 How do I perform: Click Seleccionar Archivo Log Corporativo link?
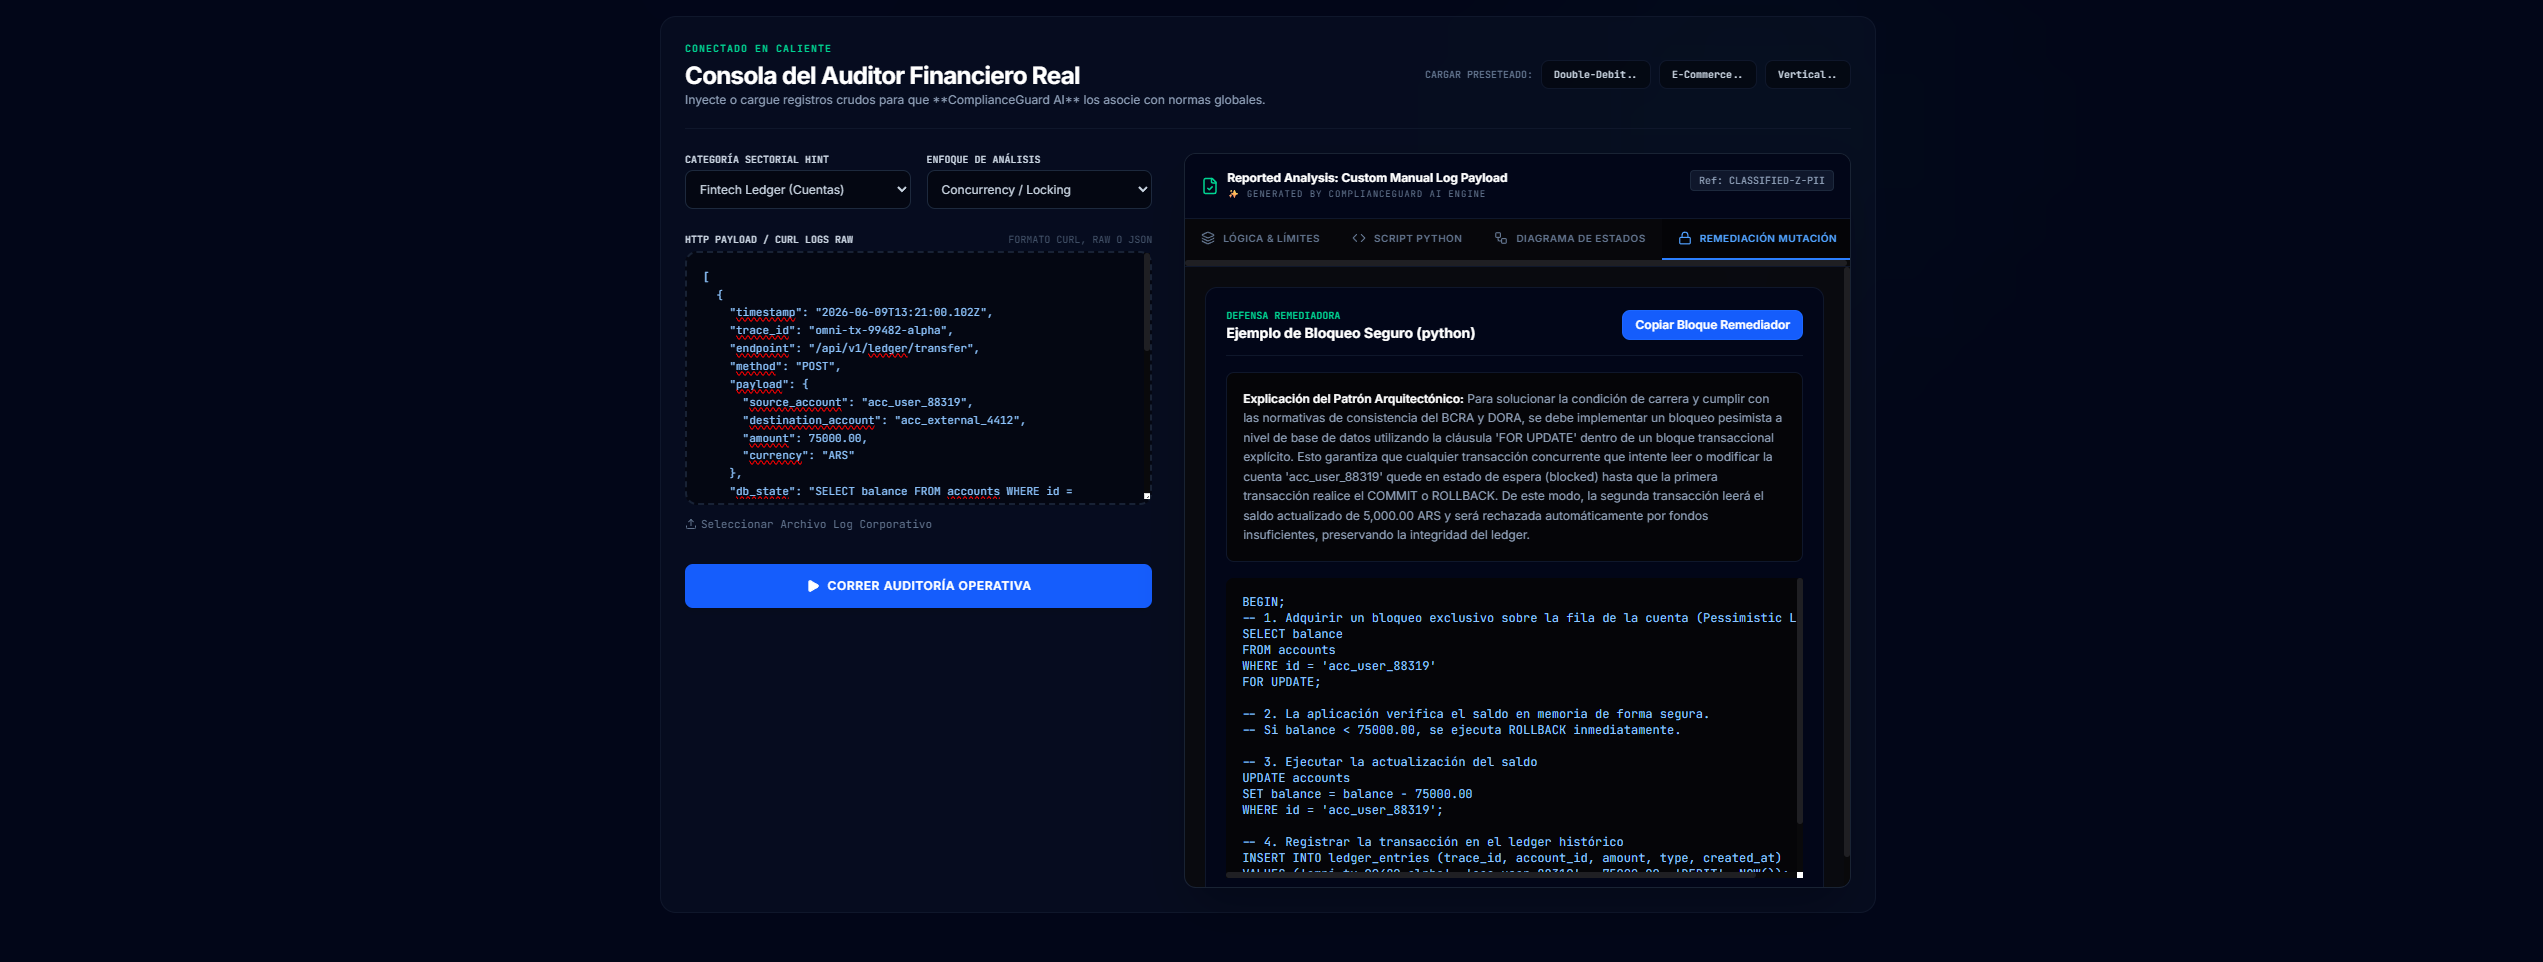point(808,524)
